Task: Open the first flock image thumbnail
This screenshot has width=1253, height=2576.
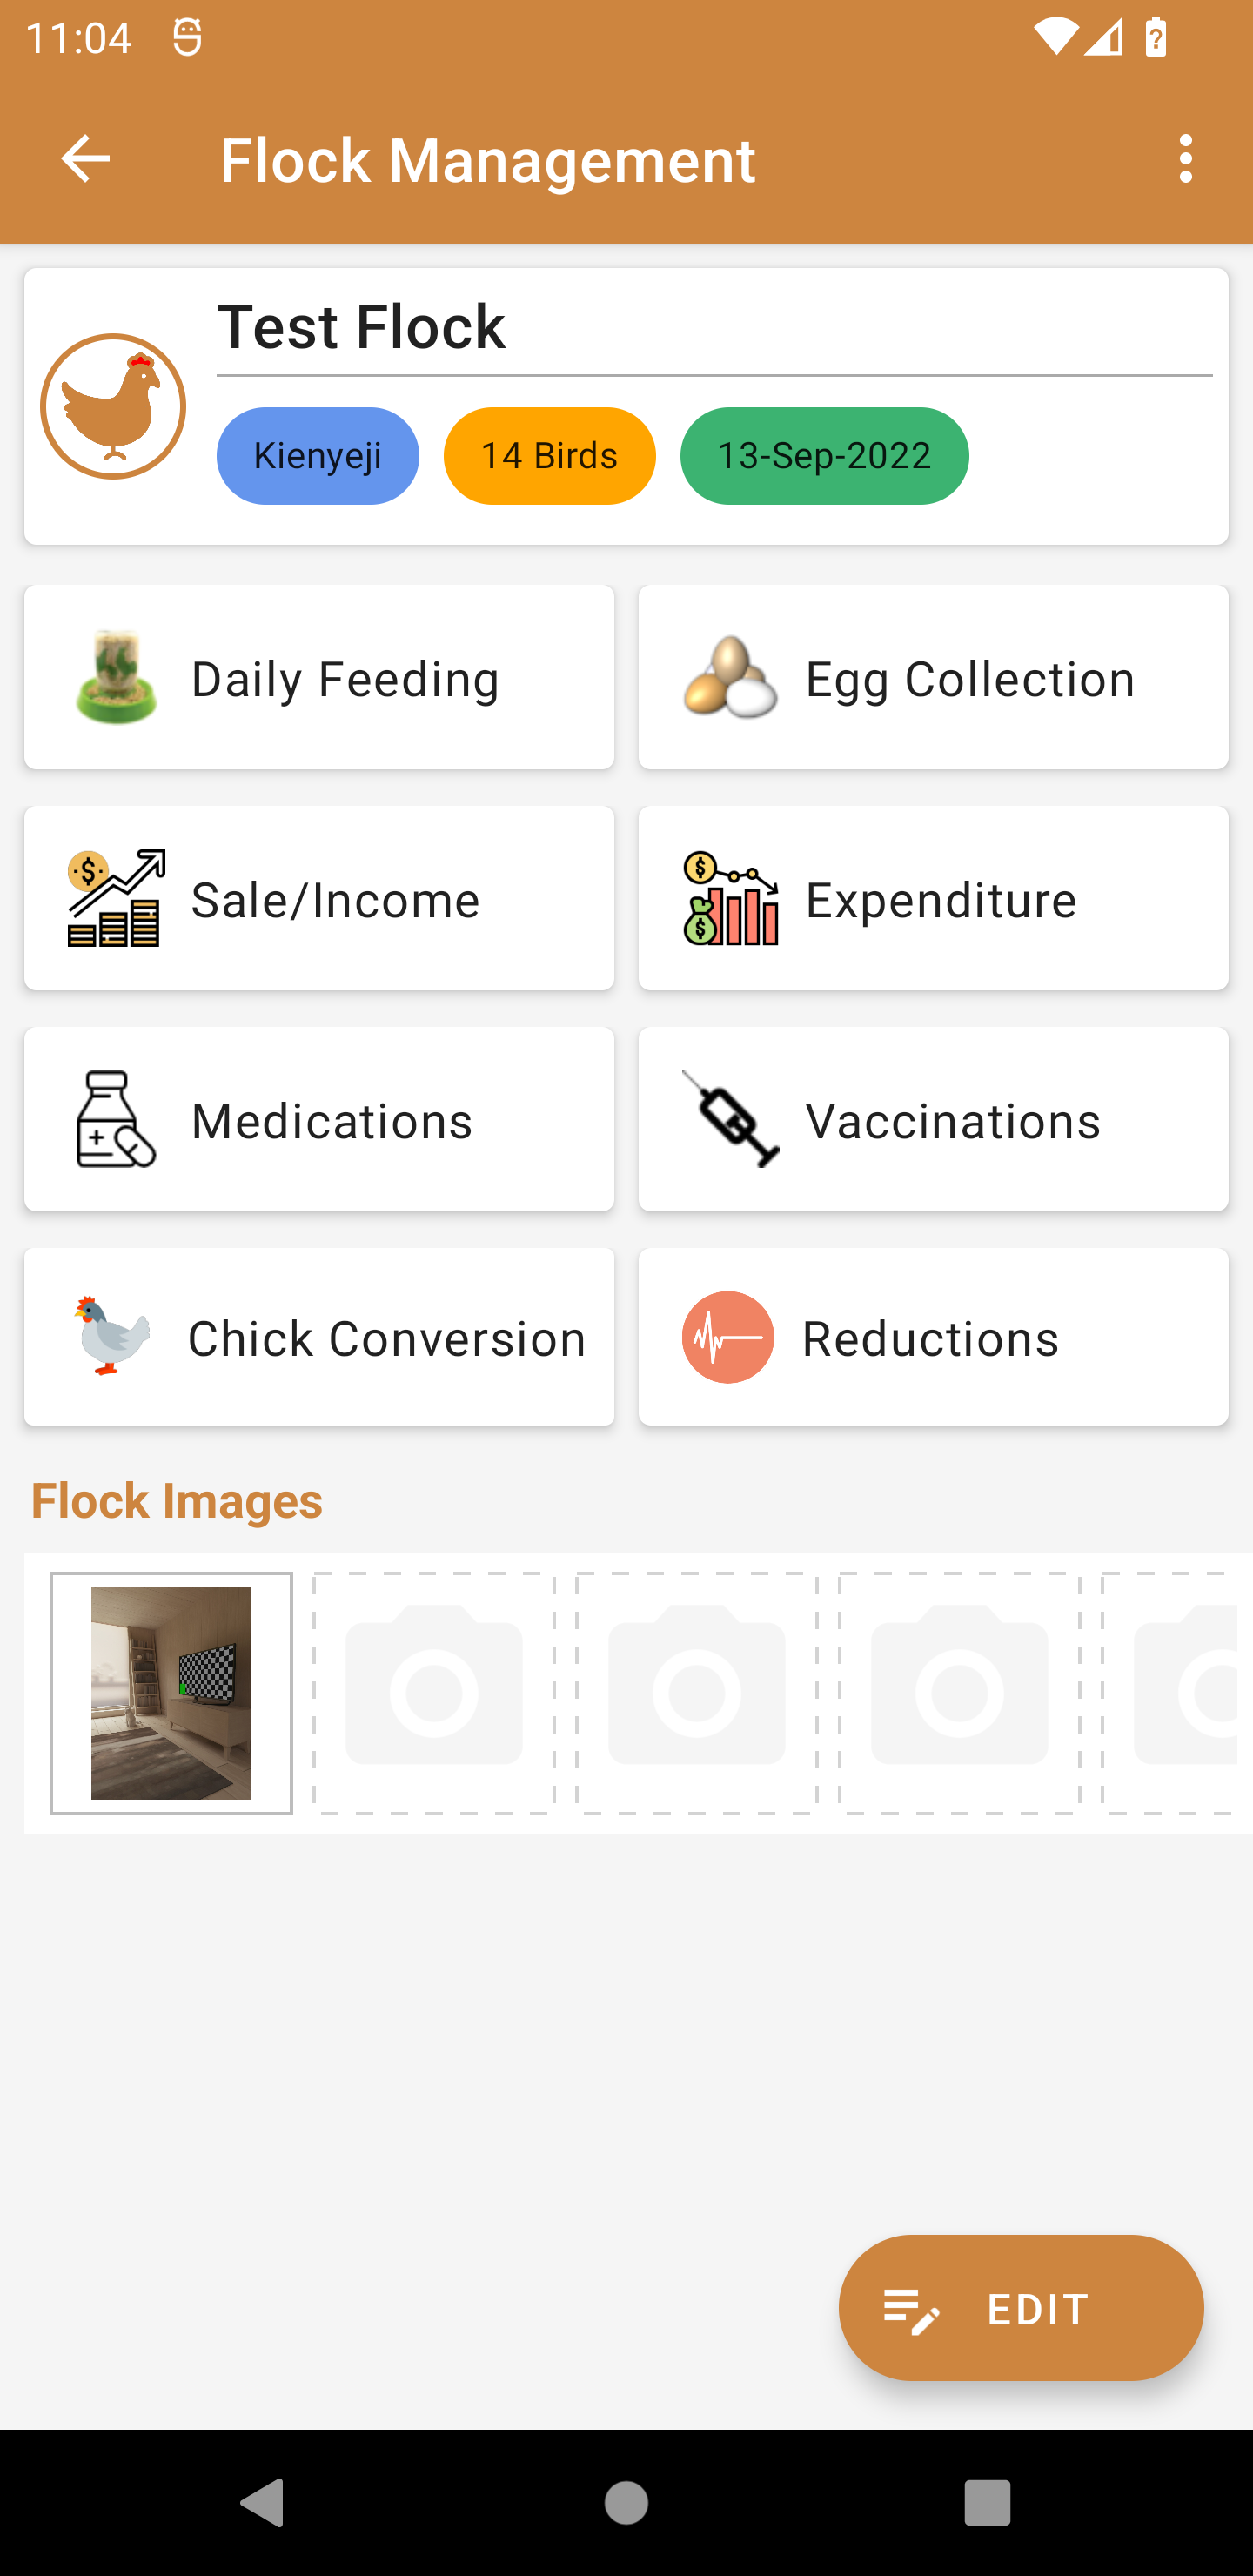Action: tap(171, 1693)
